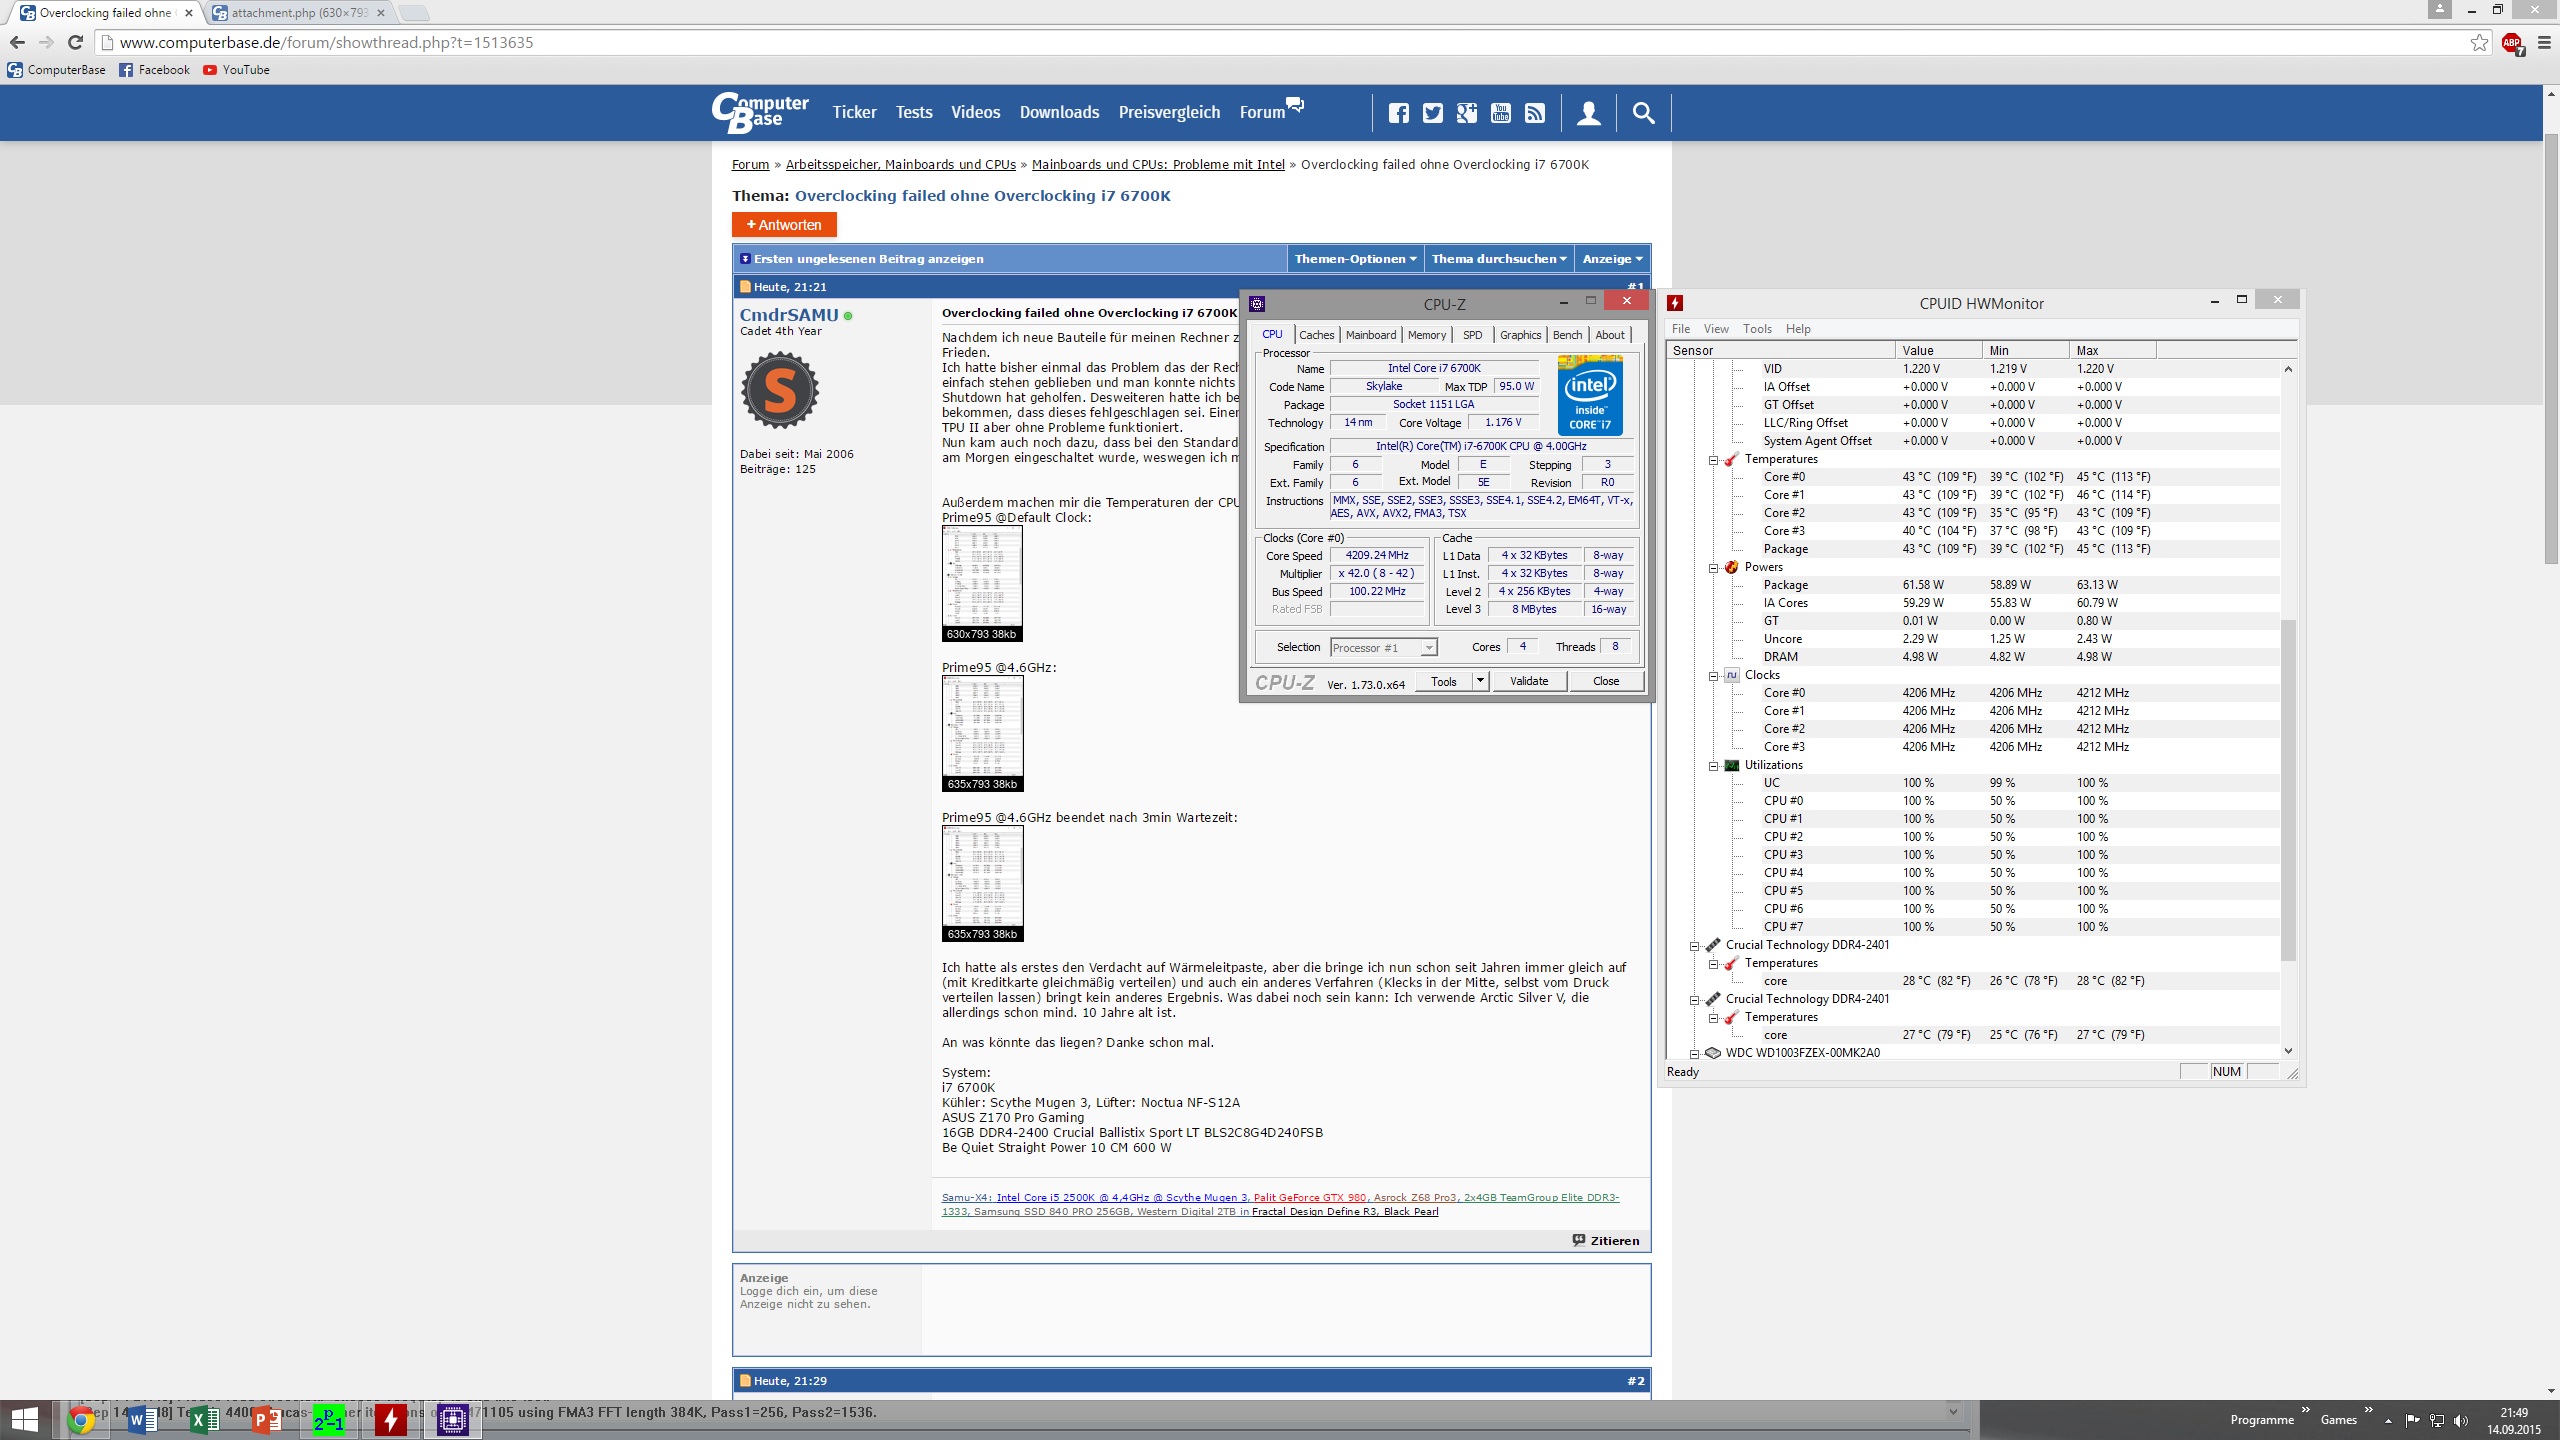Open Excel from the Windows taskbar
Viewport: 2560px width, 1440px height.
click(203, 1419)
